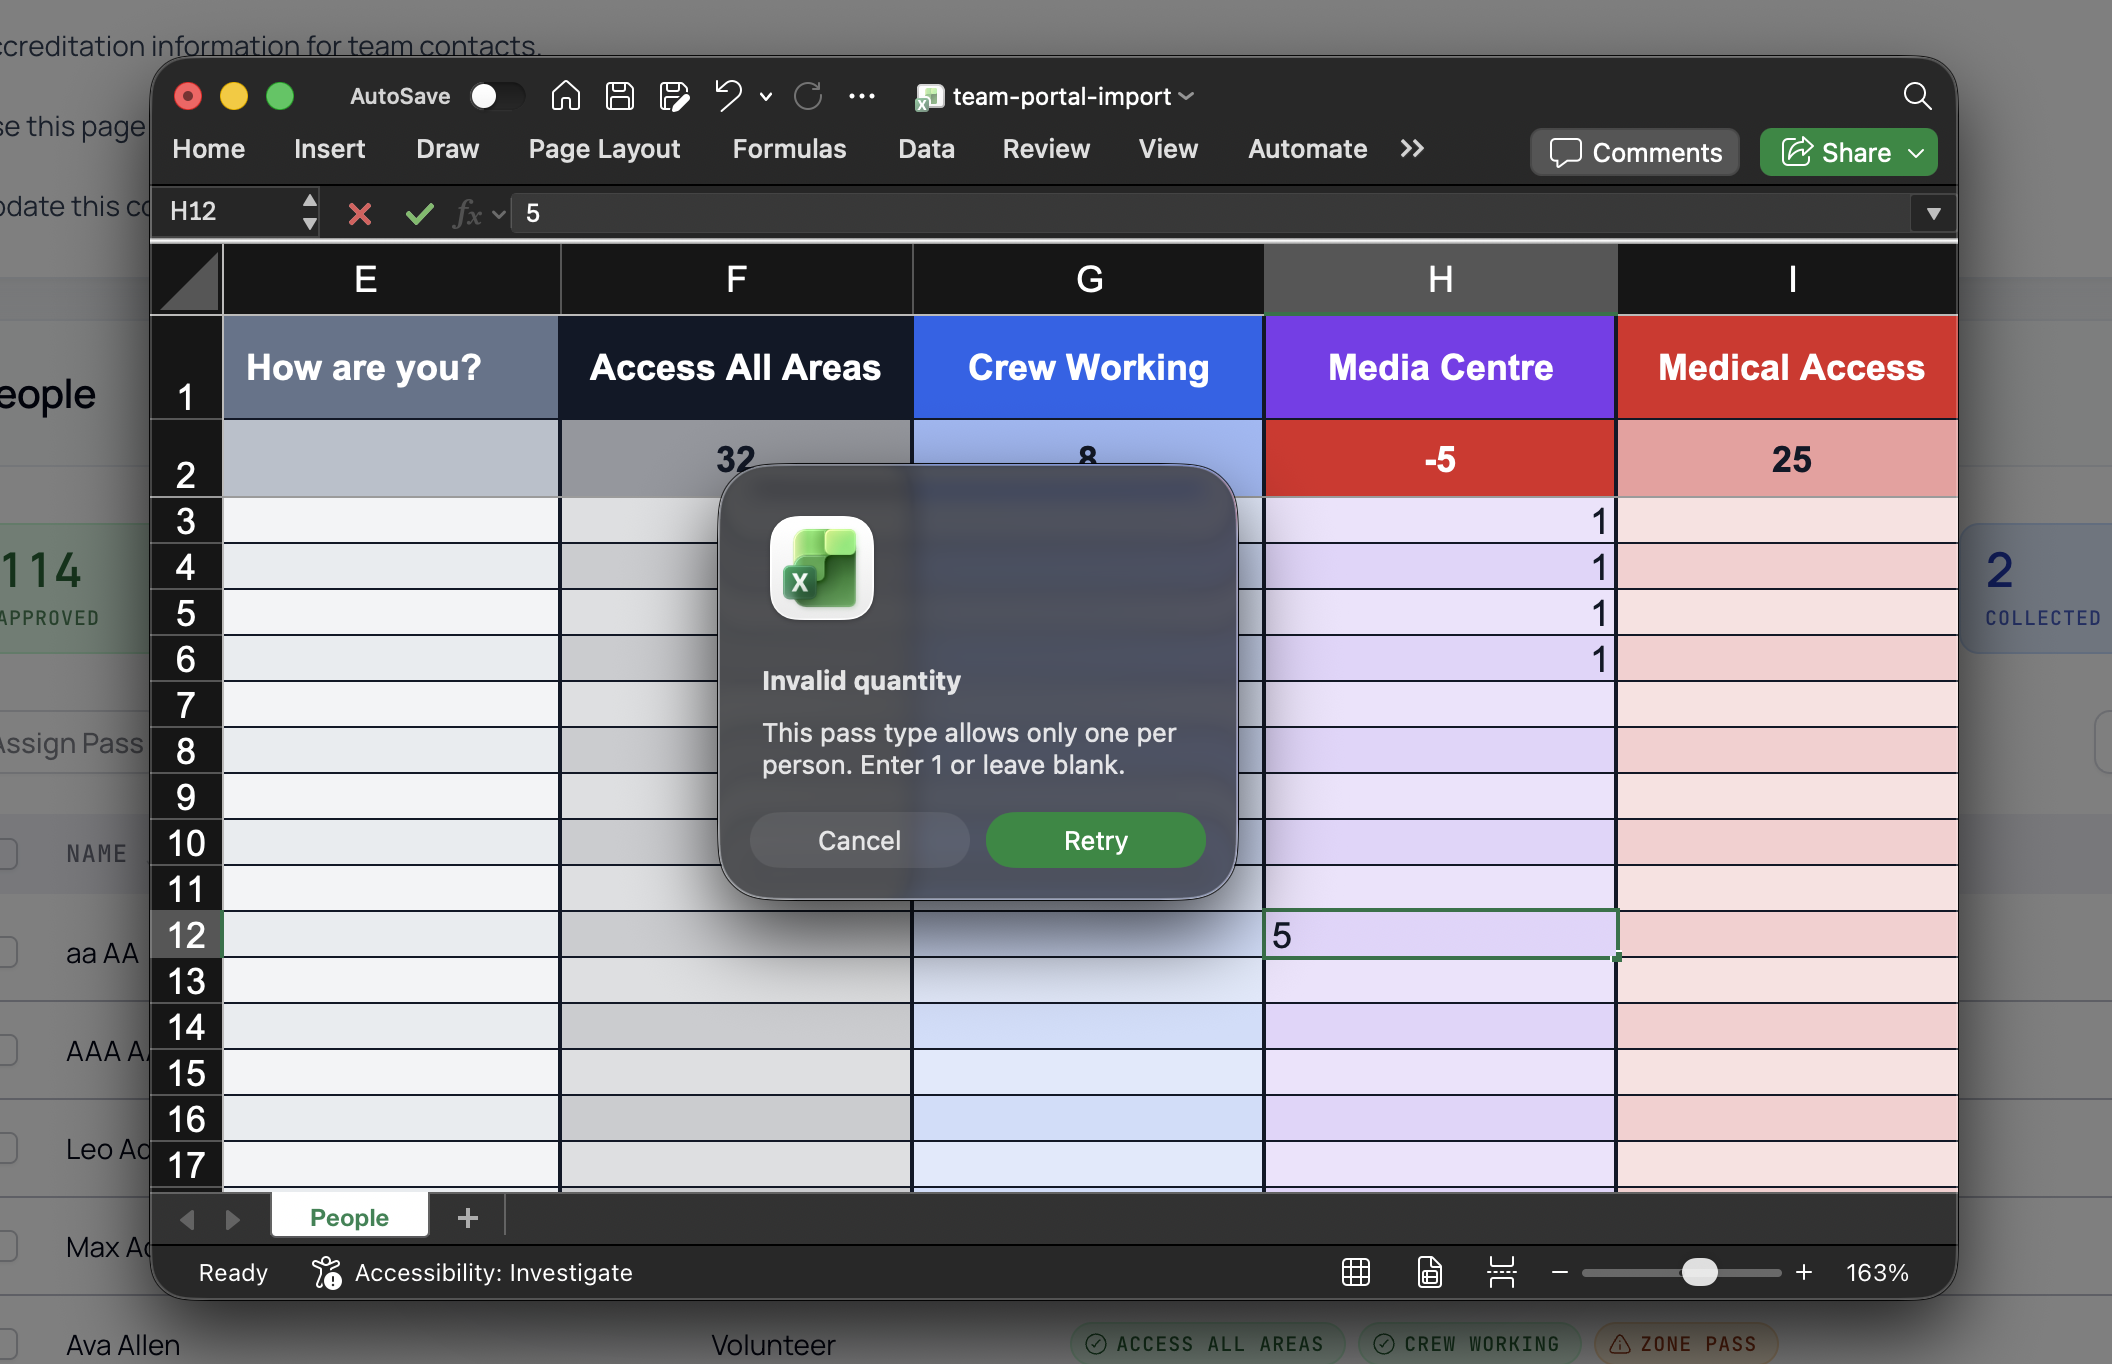The height and width of the screenshot is (1364, 2112).
Task: Open the team-portal-import file name dropdown
Action: click(1186, 97)
